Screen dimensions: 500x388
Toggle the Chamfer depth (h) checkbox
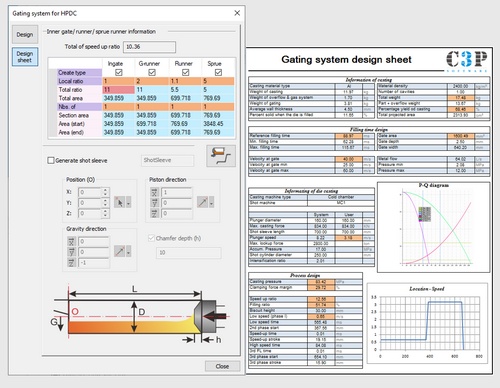tap(151, 238)
